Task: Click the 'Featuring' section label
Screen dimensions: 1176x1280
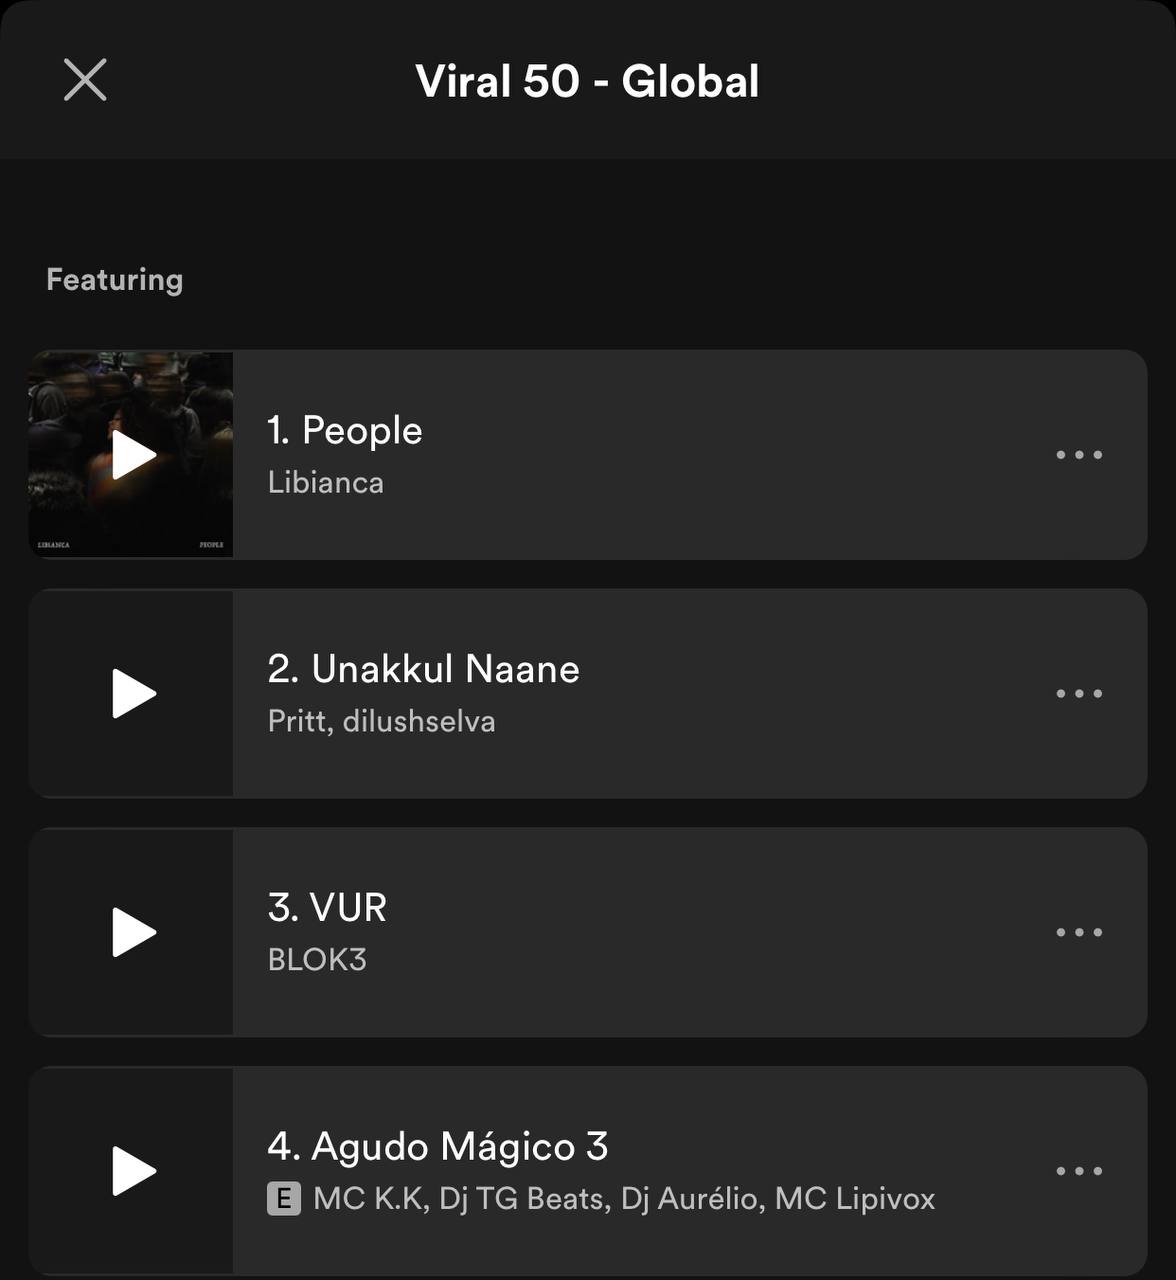Action: 115,280
